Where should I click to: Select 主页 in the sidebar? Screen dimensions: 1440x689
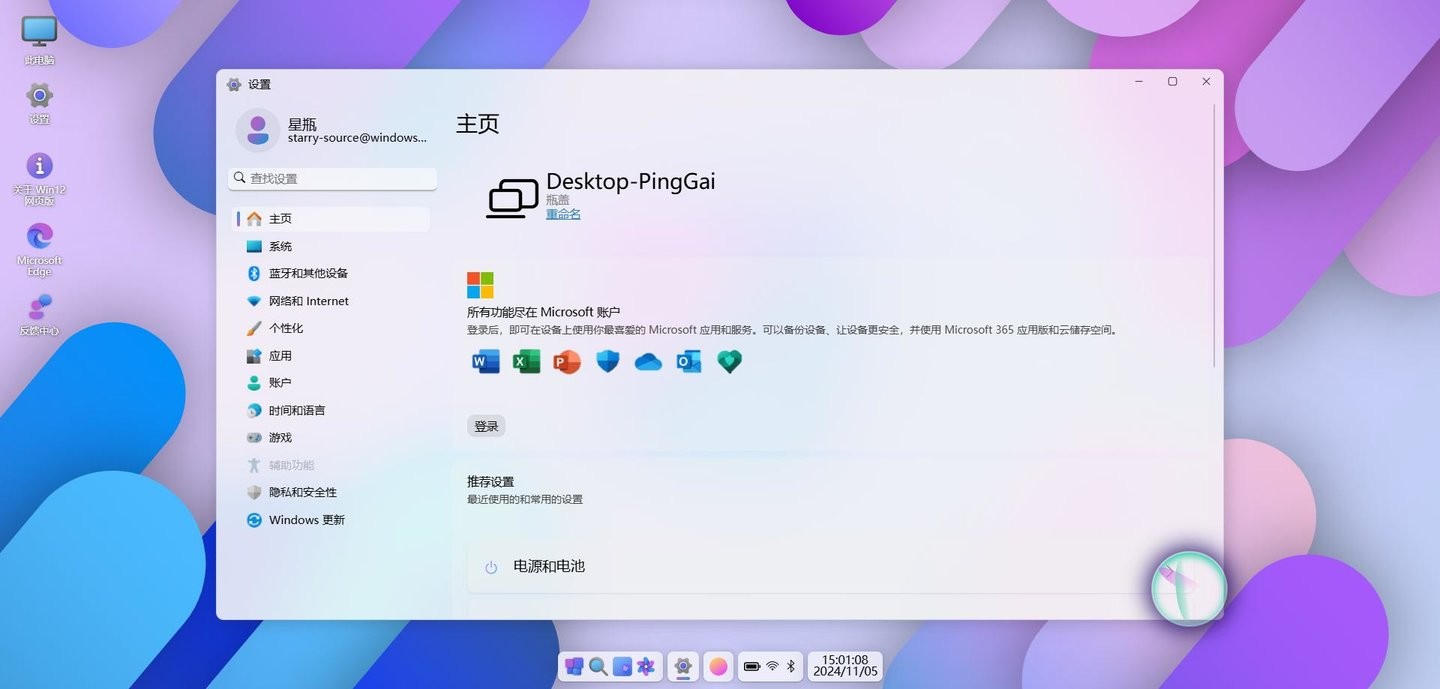pyautogui.click(x=333, y=219)
